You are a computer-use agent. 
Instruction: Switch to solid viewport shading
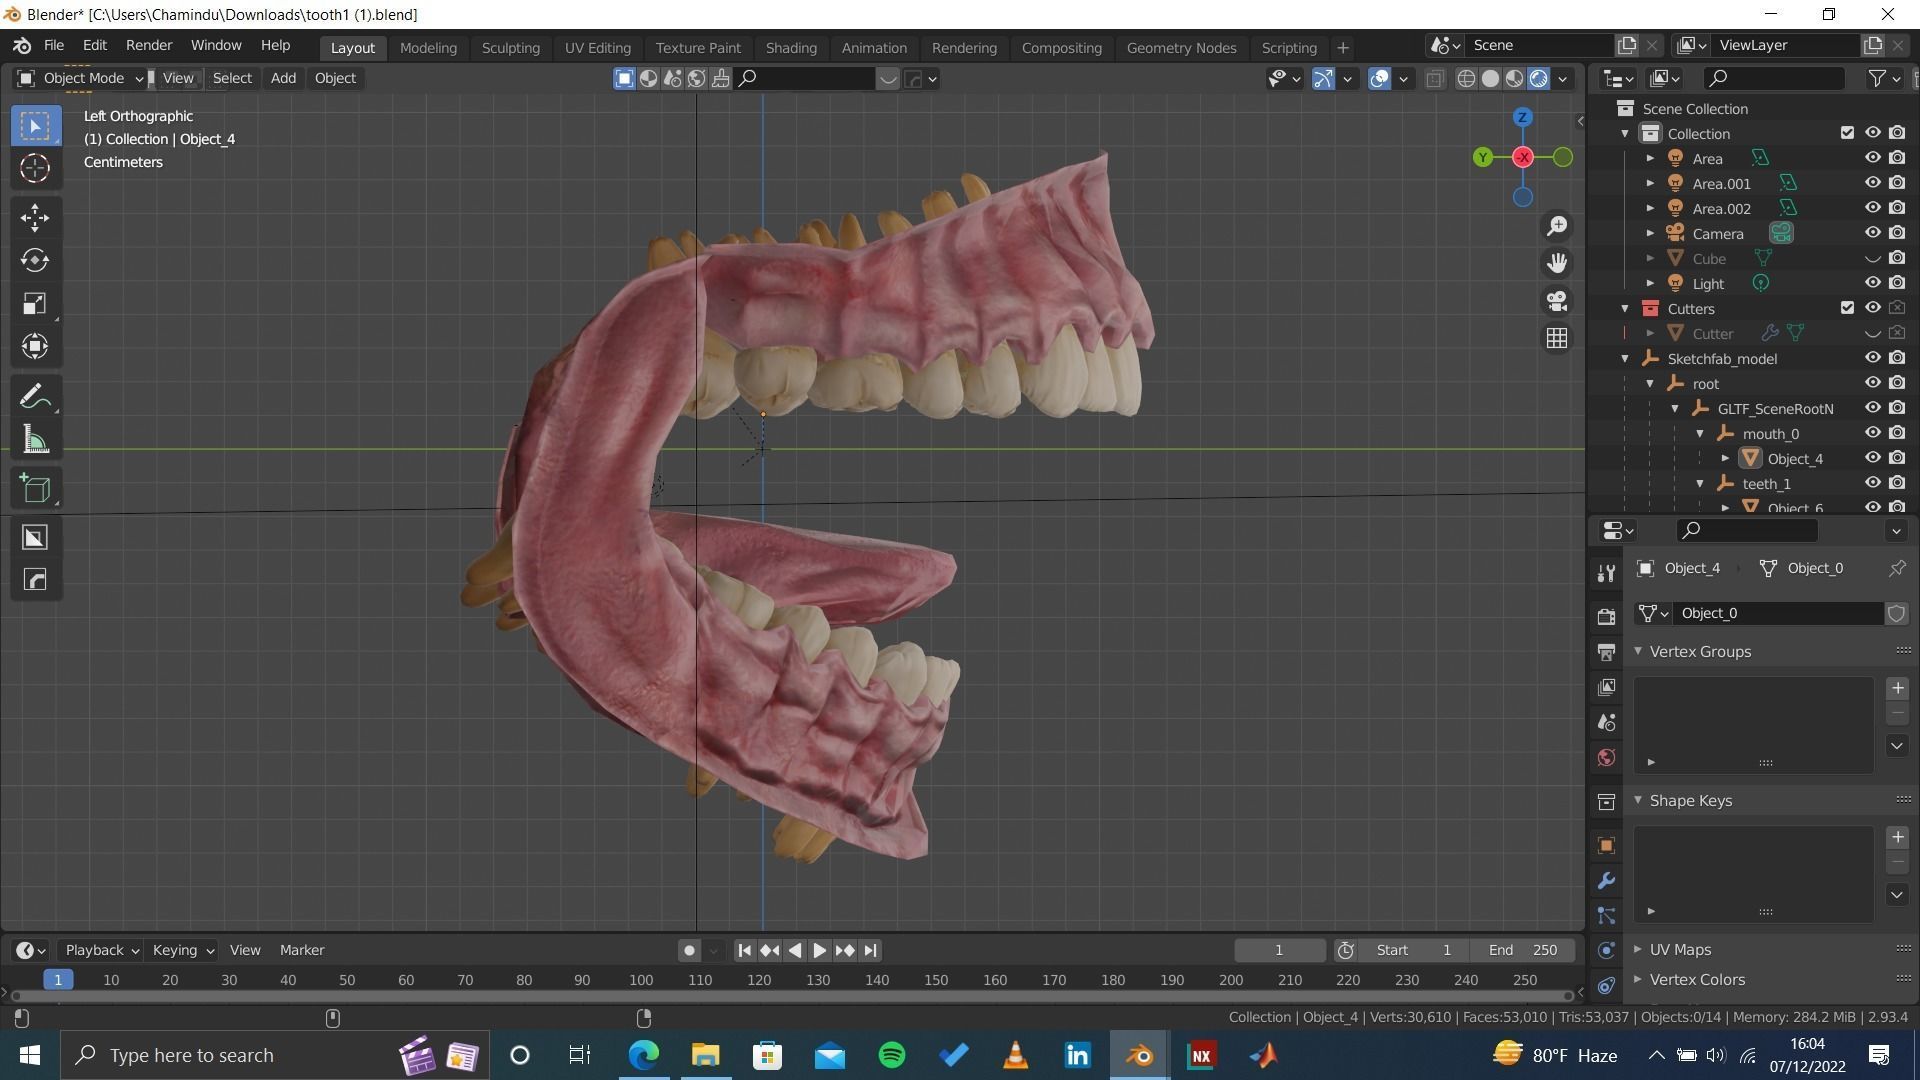tap(1490, 79)
